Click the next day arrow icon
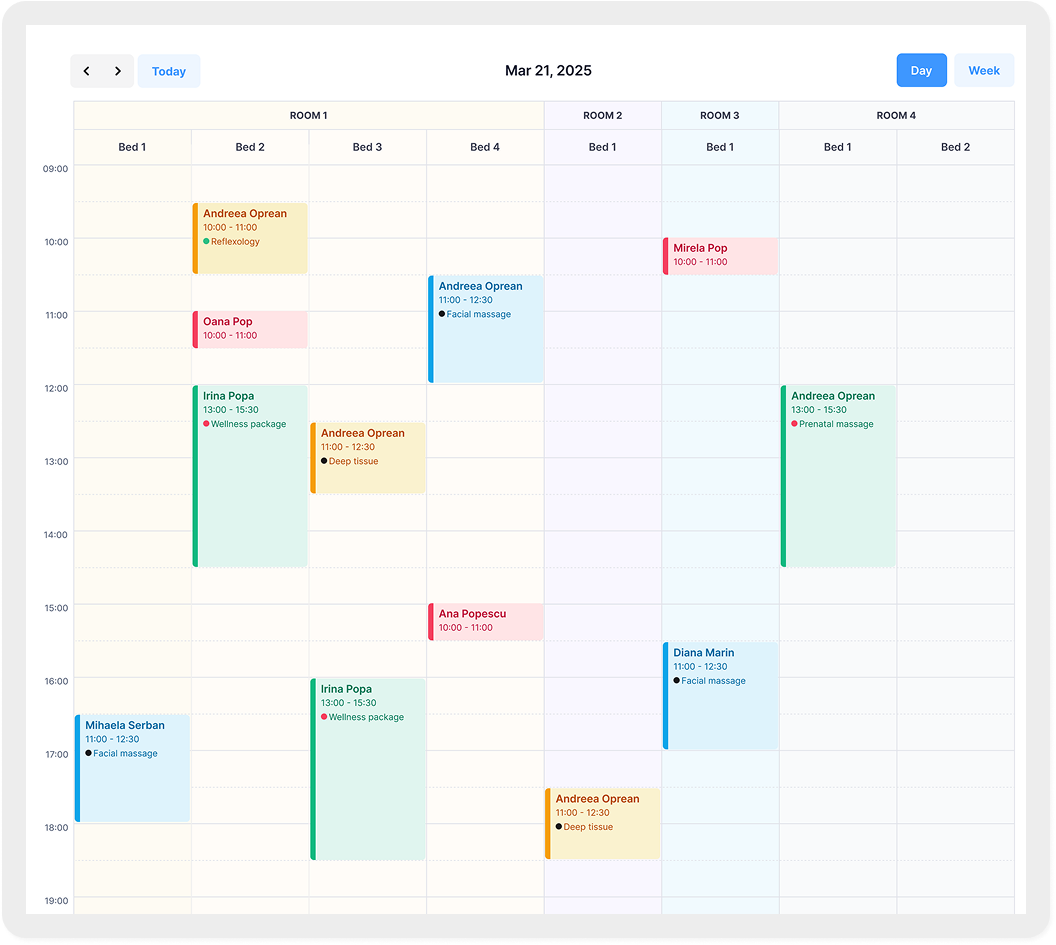 coord(118,71)
